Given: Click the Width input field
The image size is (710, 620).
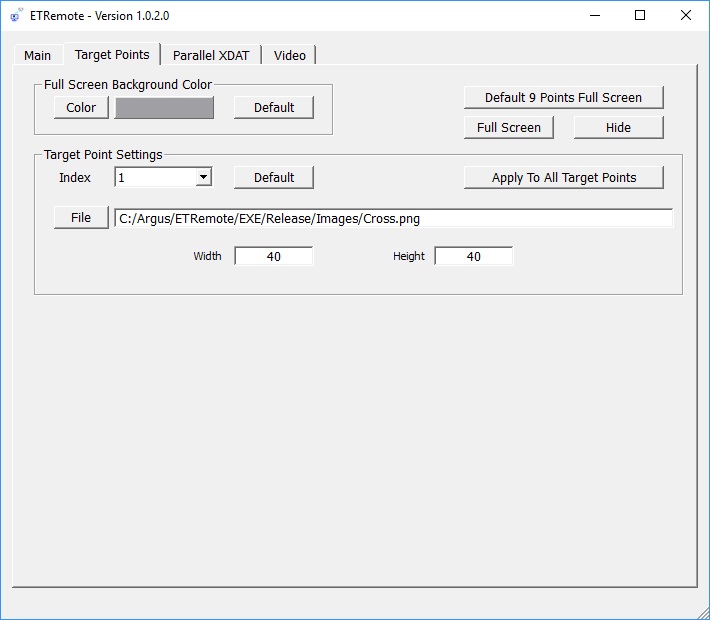Looking at the screenshot, I should click(x=273, y=256).
